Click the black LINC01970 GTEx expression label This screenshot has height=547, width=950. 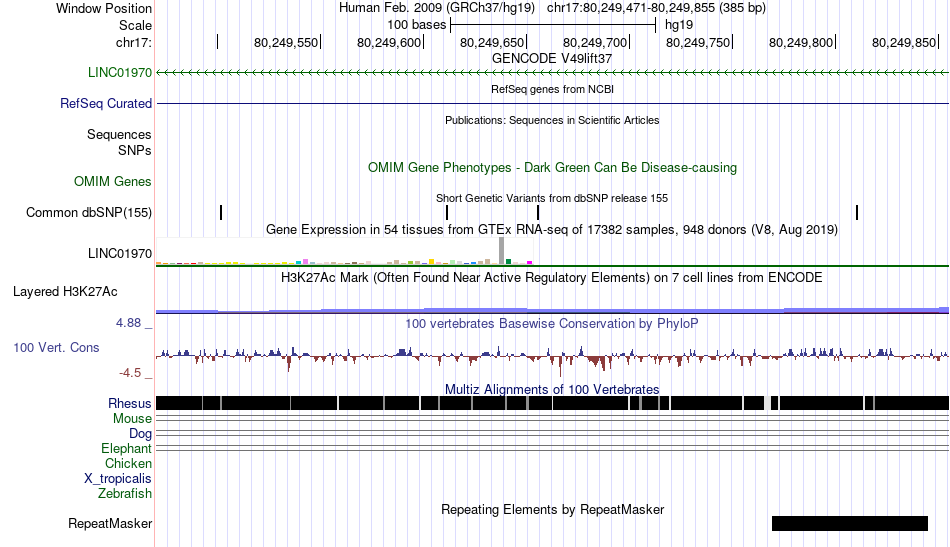point(120,253)
